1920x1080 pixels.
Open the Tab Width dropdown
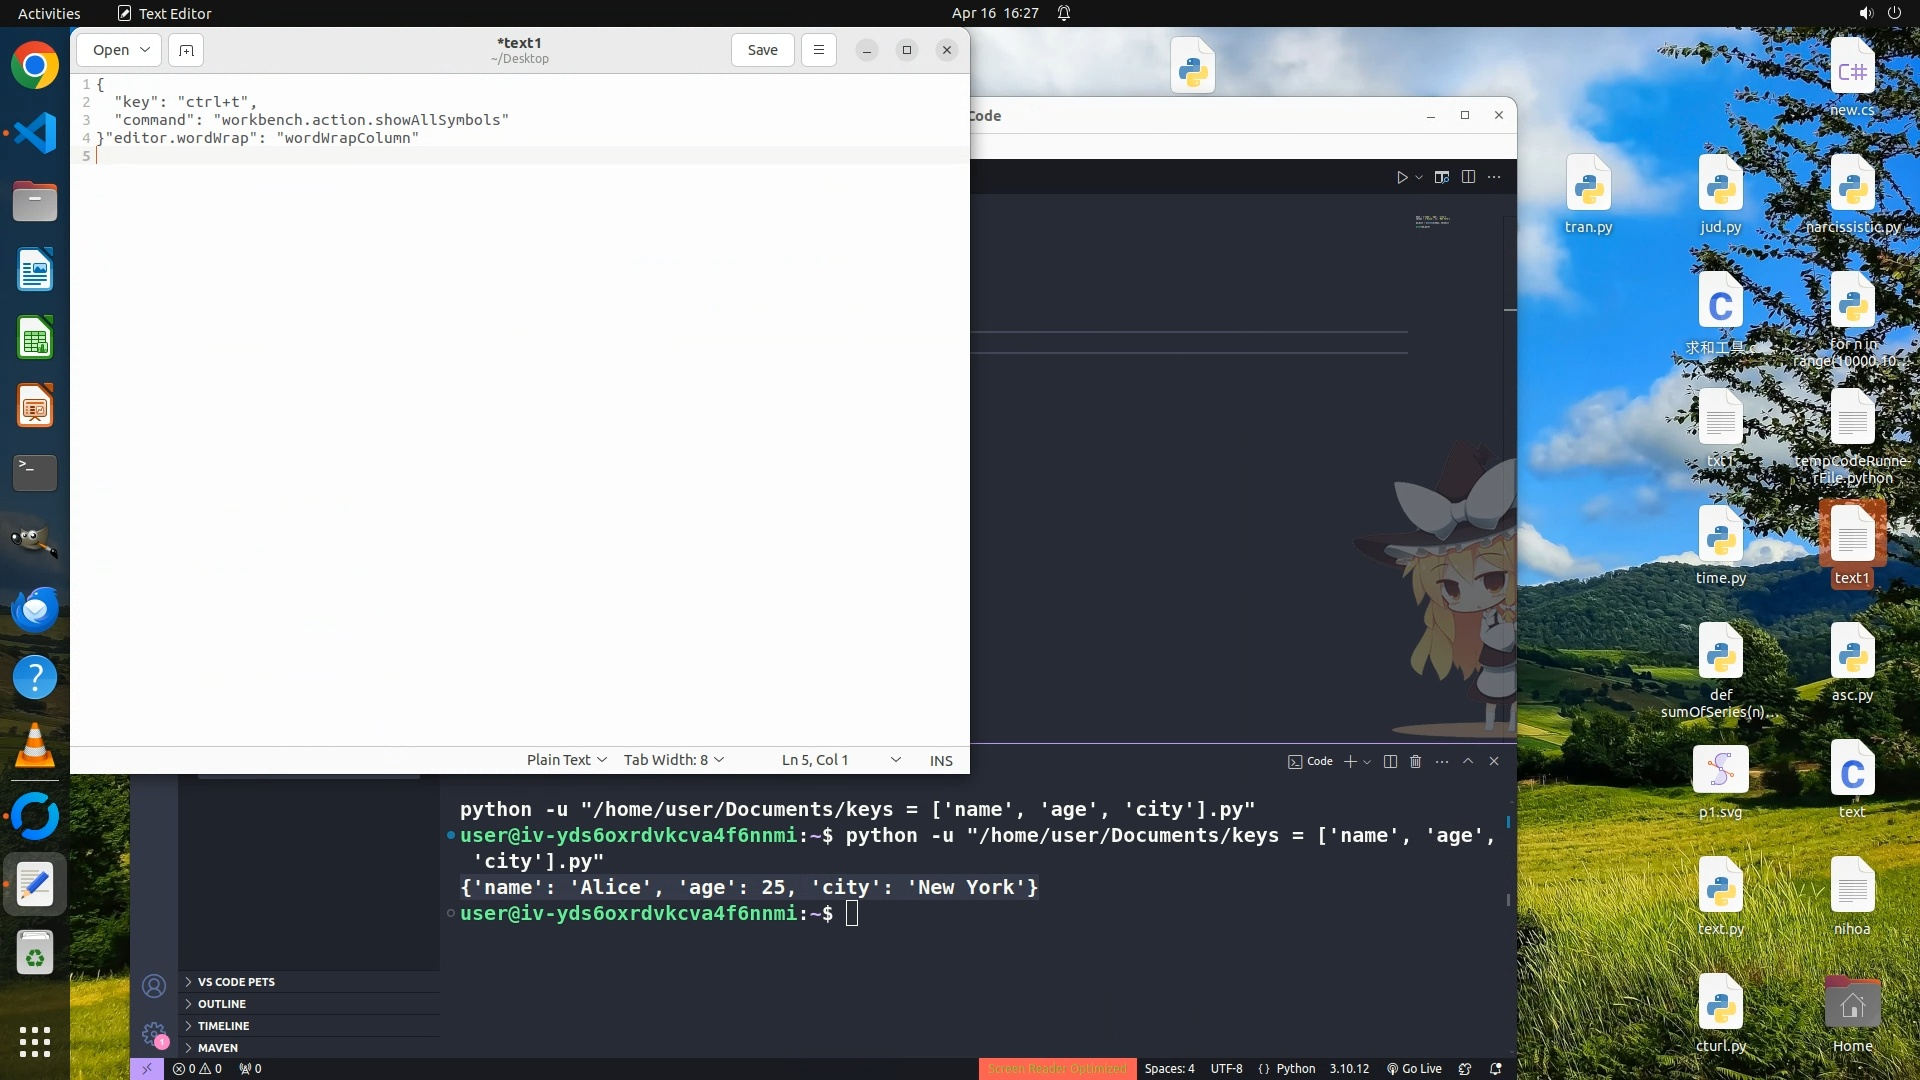click(x=673, y=760)
